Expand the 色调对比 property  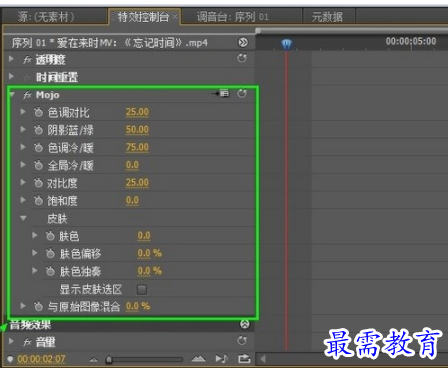[x=23, y=112]
